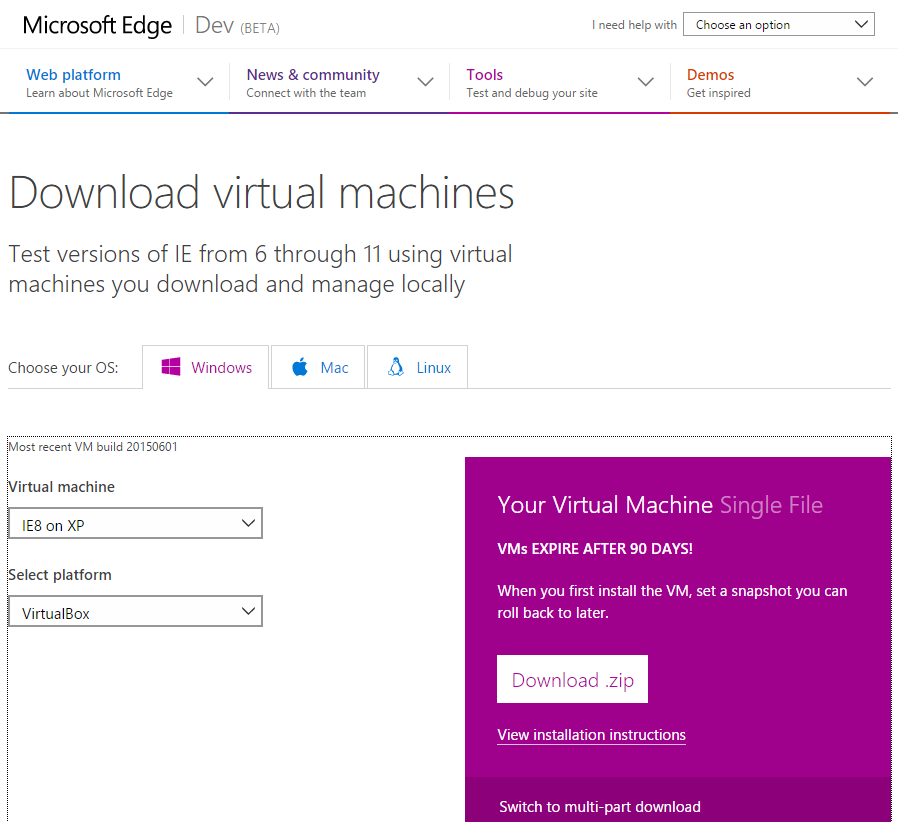This screenshot has width=898, height=822.
Task: Click the Linux penguin icon
Action: pyautogui.click(x=396, y=367)
